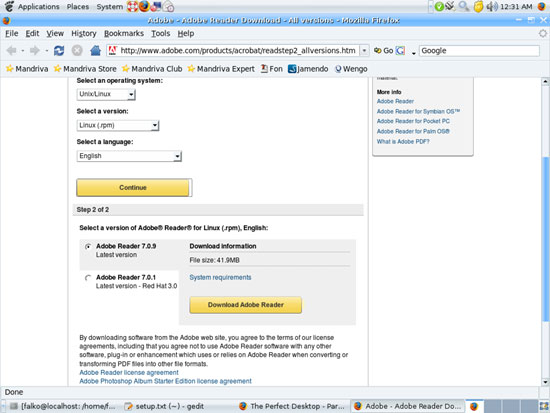Click the yellow shield tray icon
550x413 pixels.
click(478, 6)
